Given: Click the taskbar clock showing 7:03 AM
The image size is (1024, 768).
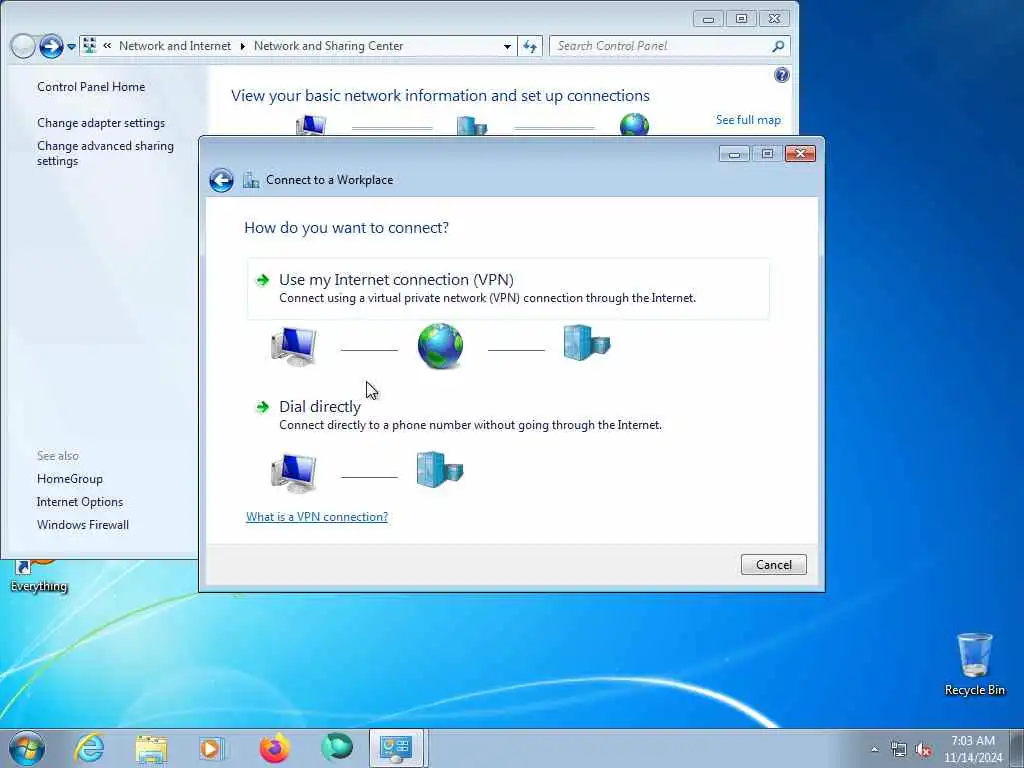Looking at the screenshot, I should point(972,749).
